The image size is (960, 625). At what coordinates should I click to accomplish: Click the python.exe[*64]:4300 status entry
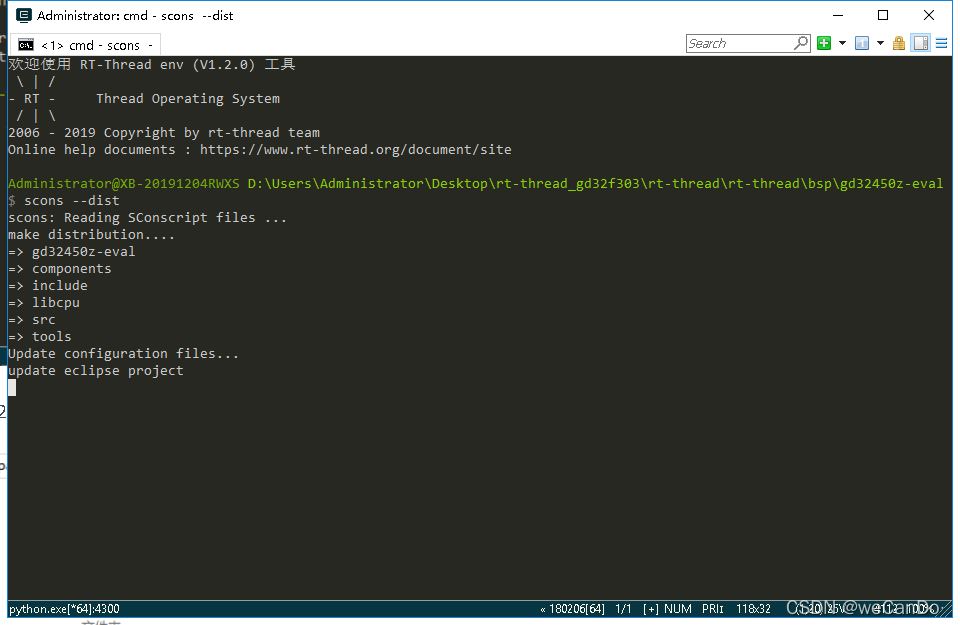coord(64,609)
